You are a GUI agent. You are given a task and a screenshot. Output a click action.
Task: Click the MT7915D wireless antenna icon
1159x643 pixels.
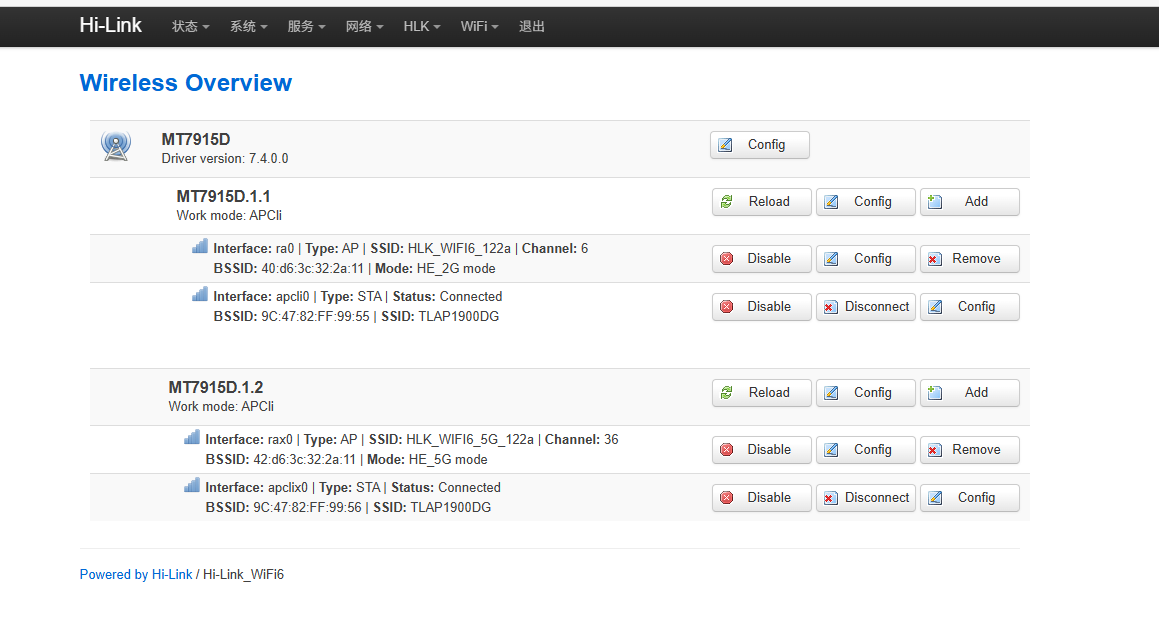click(x=116, y=146)
